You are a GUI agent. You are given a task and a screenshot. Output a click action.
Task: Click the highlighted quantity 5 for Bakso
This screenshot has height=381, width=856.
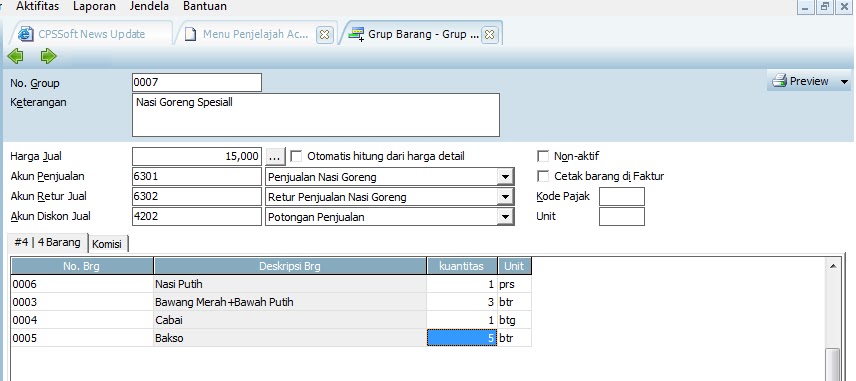pos(462,338)
